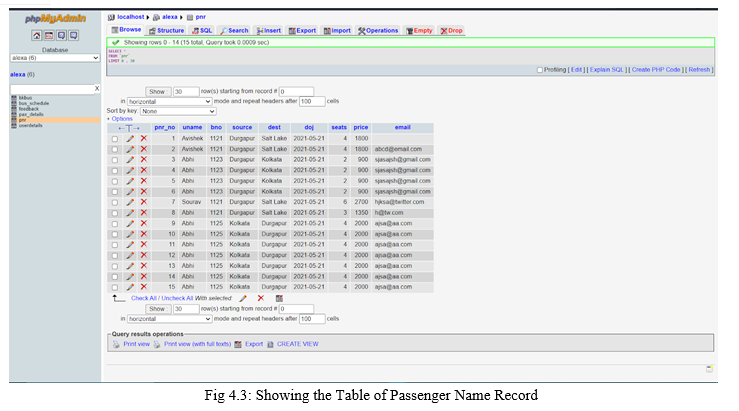The width and height of the screenshot is (739, 411).
Task: Edit row with pnr_no 6
Action: tap(130, 191)
